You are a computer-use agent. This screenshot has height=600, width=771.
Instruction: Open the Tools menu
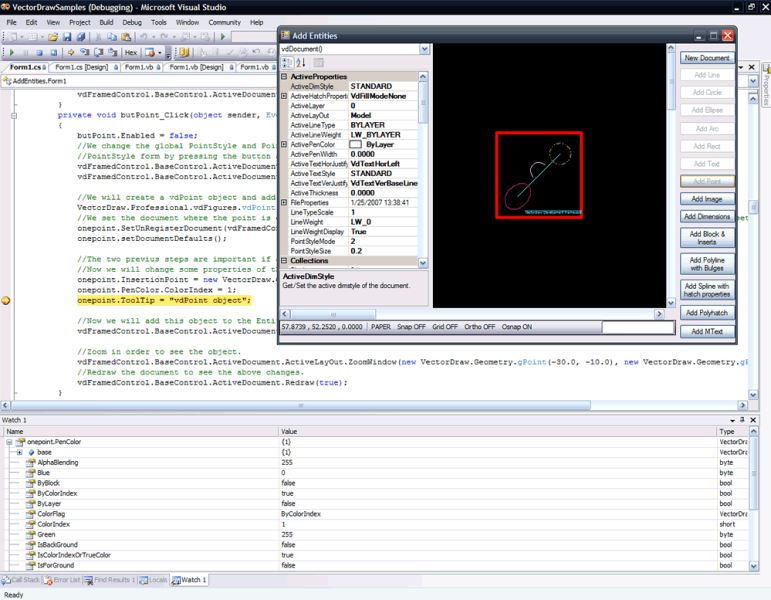(x=159, y=22)
